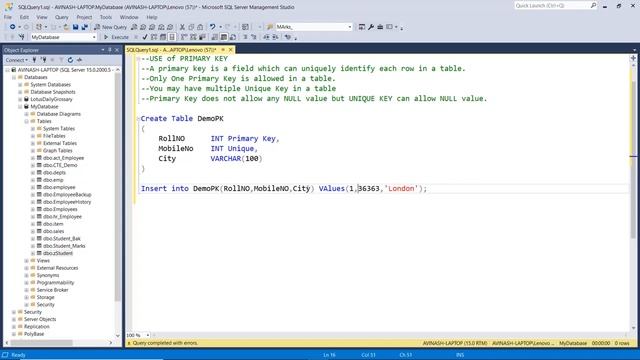Open the Edit menu
The width and height of the screenshot is (640, 360).
(x=24, y=17)
